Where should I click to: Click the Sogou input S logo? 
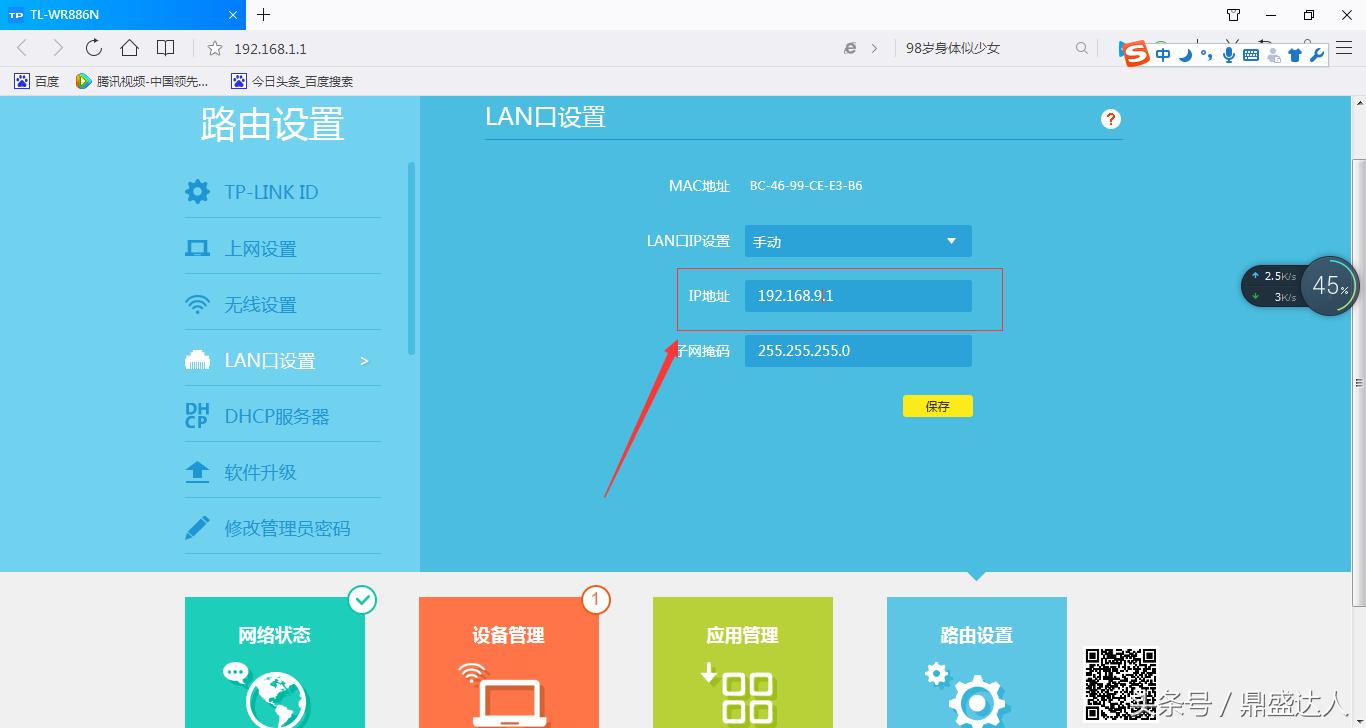point(1137,55)
